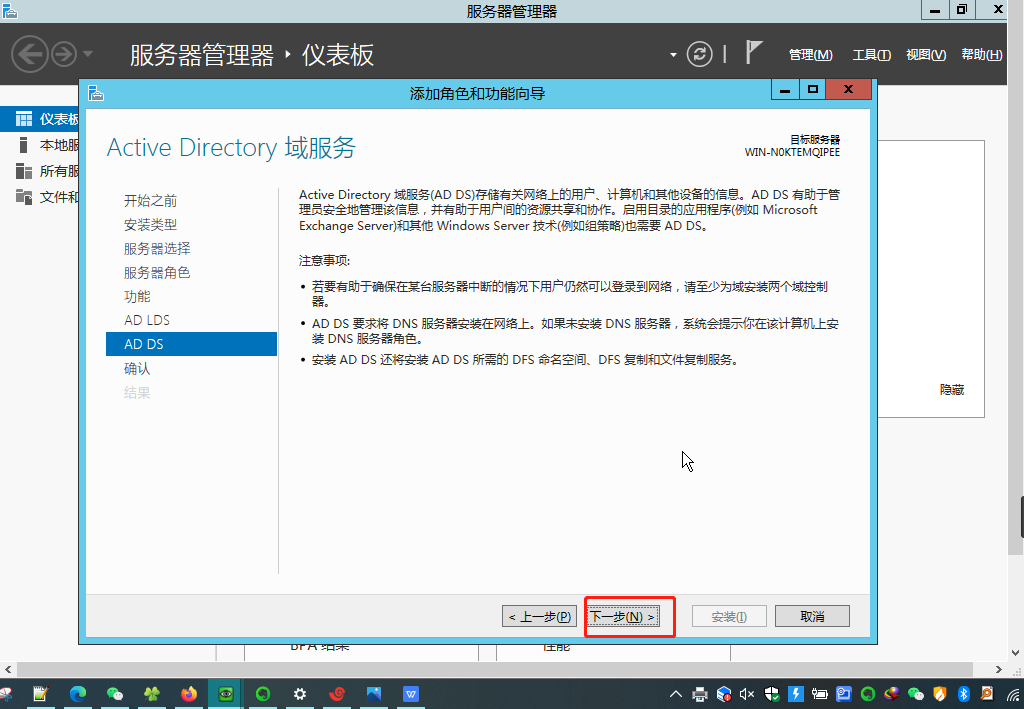Go back with the Server Manager back arrow
The image size is (1024, 709).
(x=29, y=54)
